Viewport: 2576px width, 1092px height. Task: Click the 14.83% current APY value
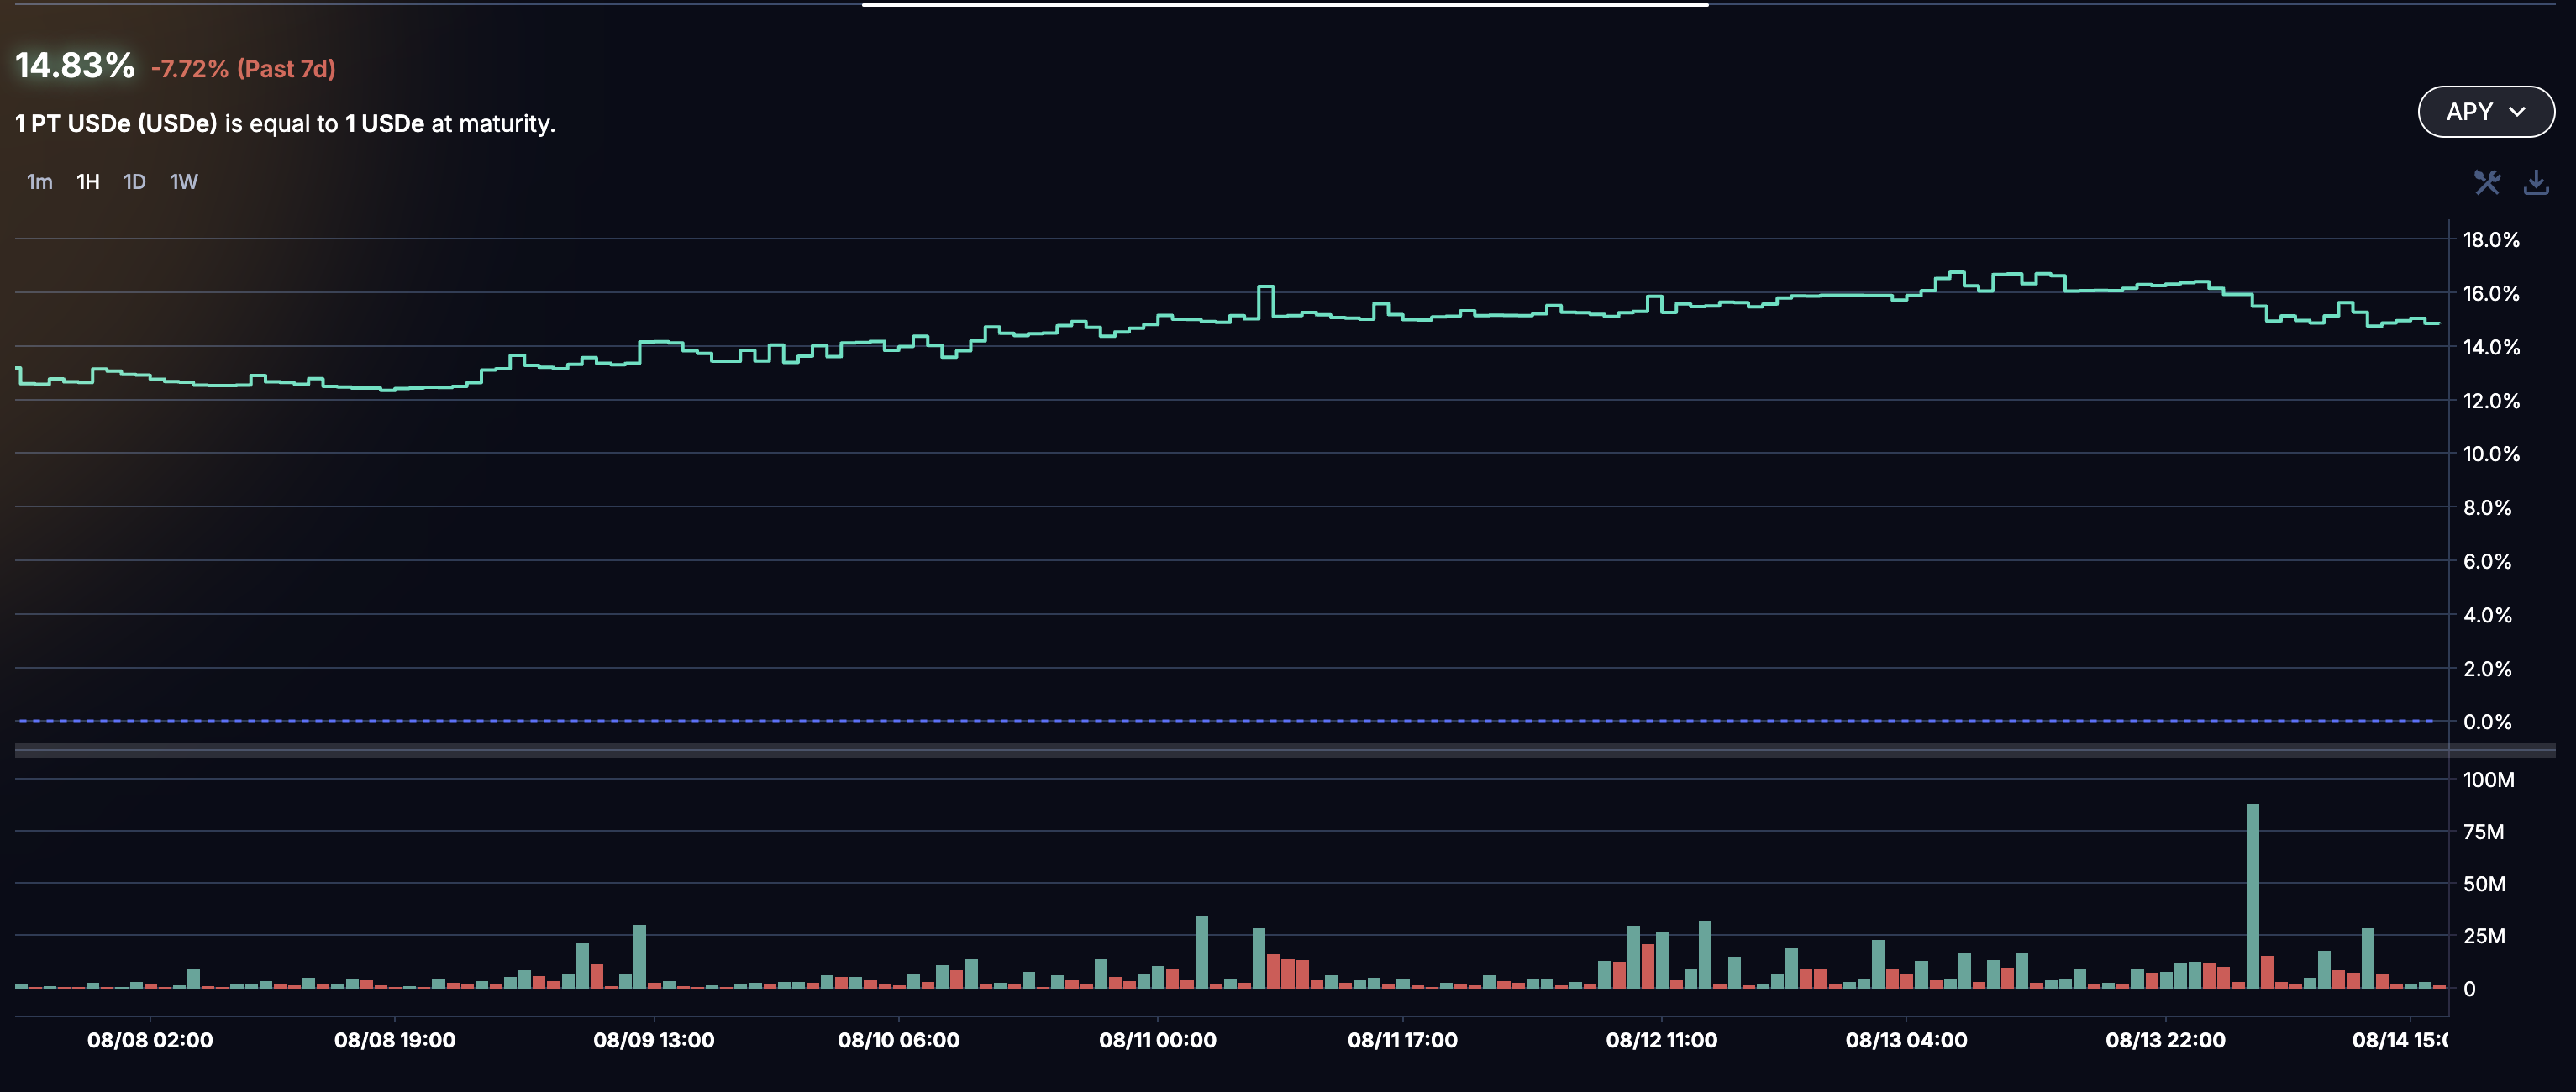[75, 66]
